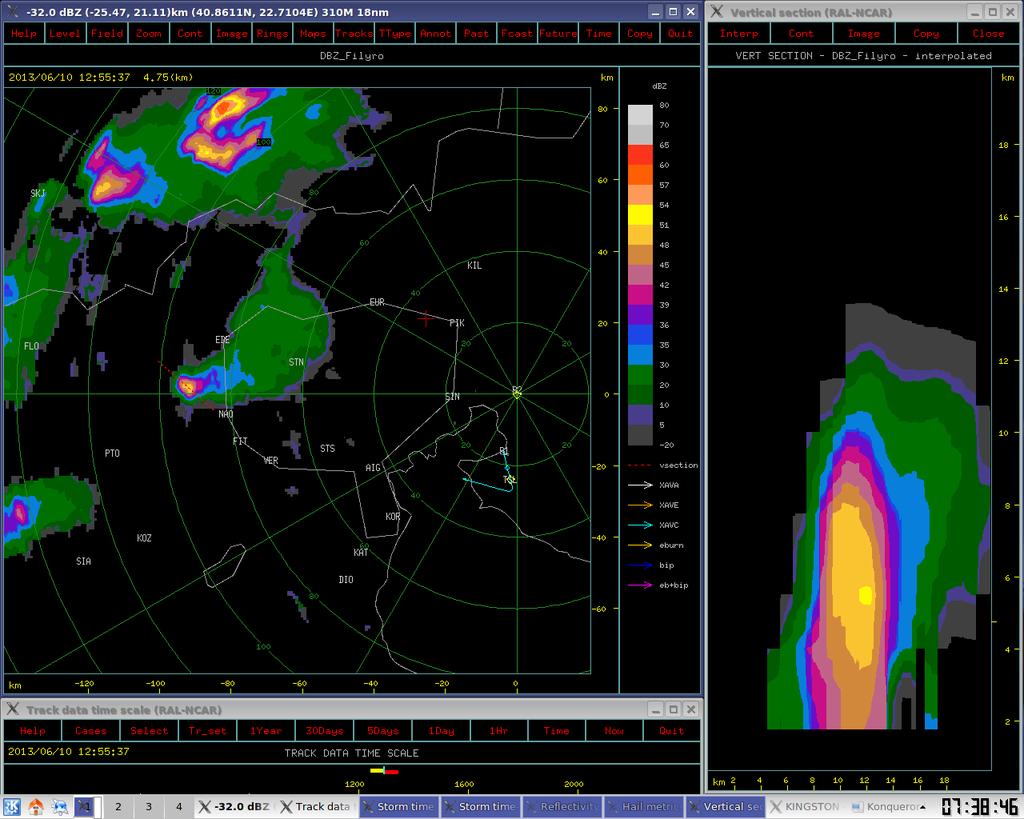Screen dimensions: 1024x819
Task: Click the yellow-red marker on the track time scale
Action: pyautogui.click(x=384, y=771)
